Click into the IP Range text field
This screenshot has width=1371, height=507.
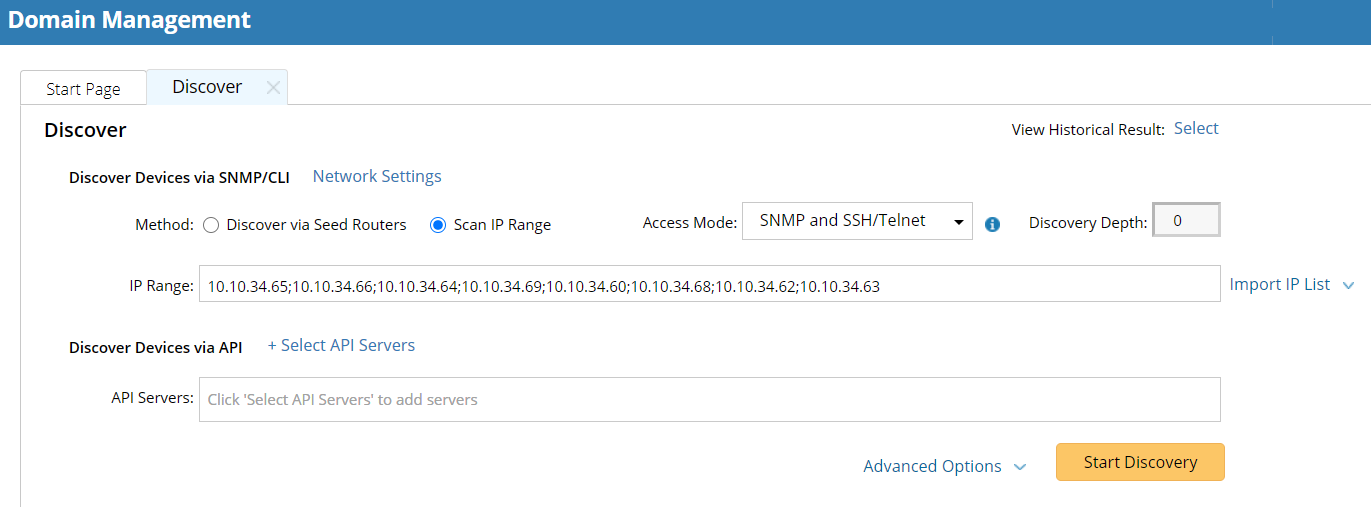pyautogui.click(x=709, y=284)
